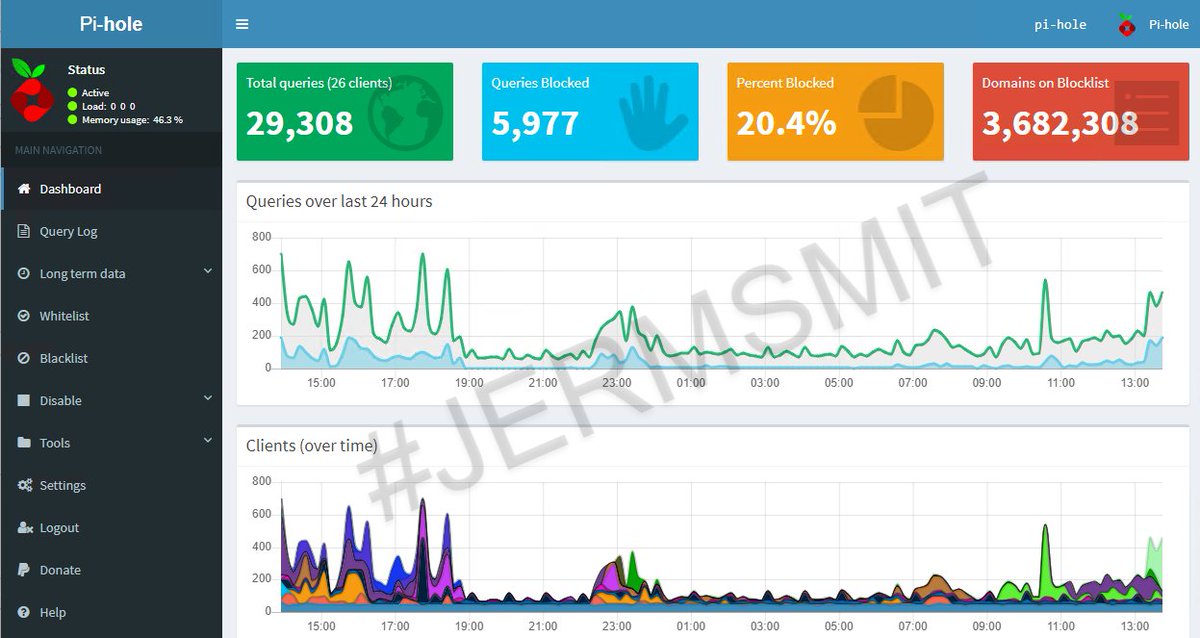Click the 5,977 blocked queries value
The image size is (1200, 638).
click(x=535, y=123)
